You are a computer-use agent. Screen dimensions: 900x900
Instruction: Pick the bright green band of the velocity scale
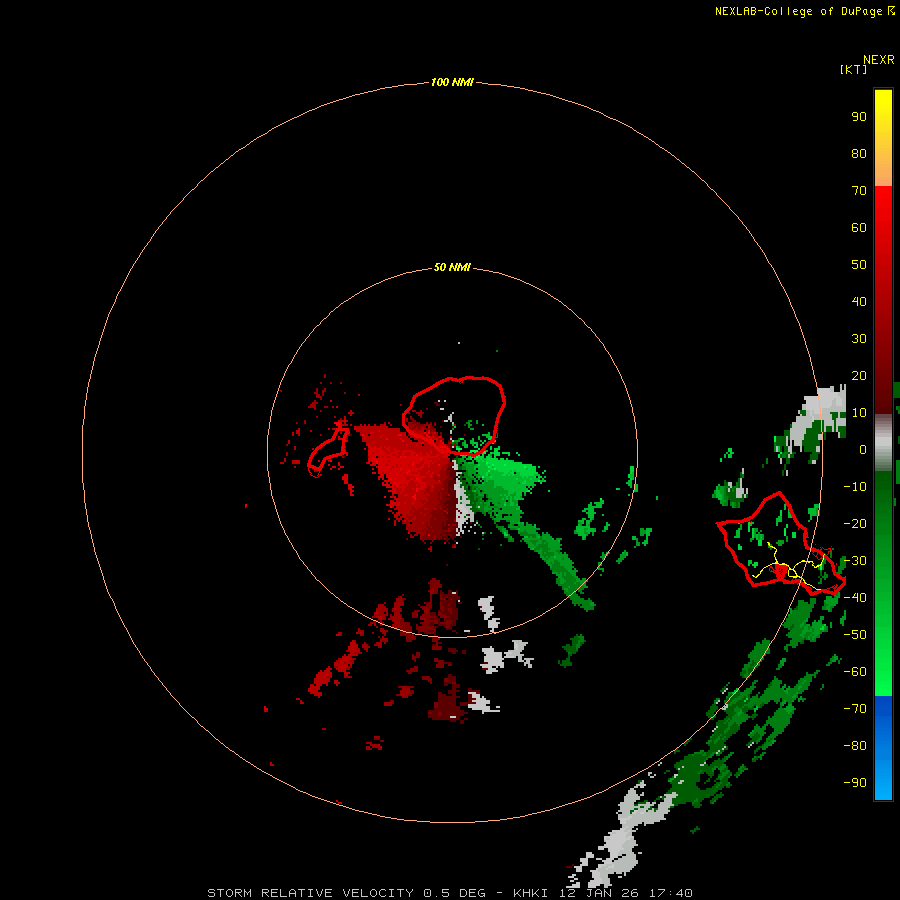883,649
